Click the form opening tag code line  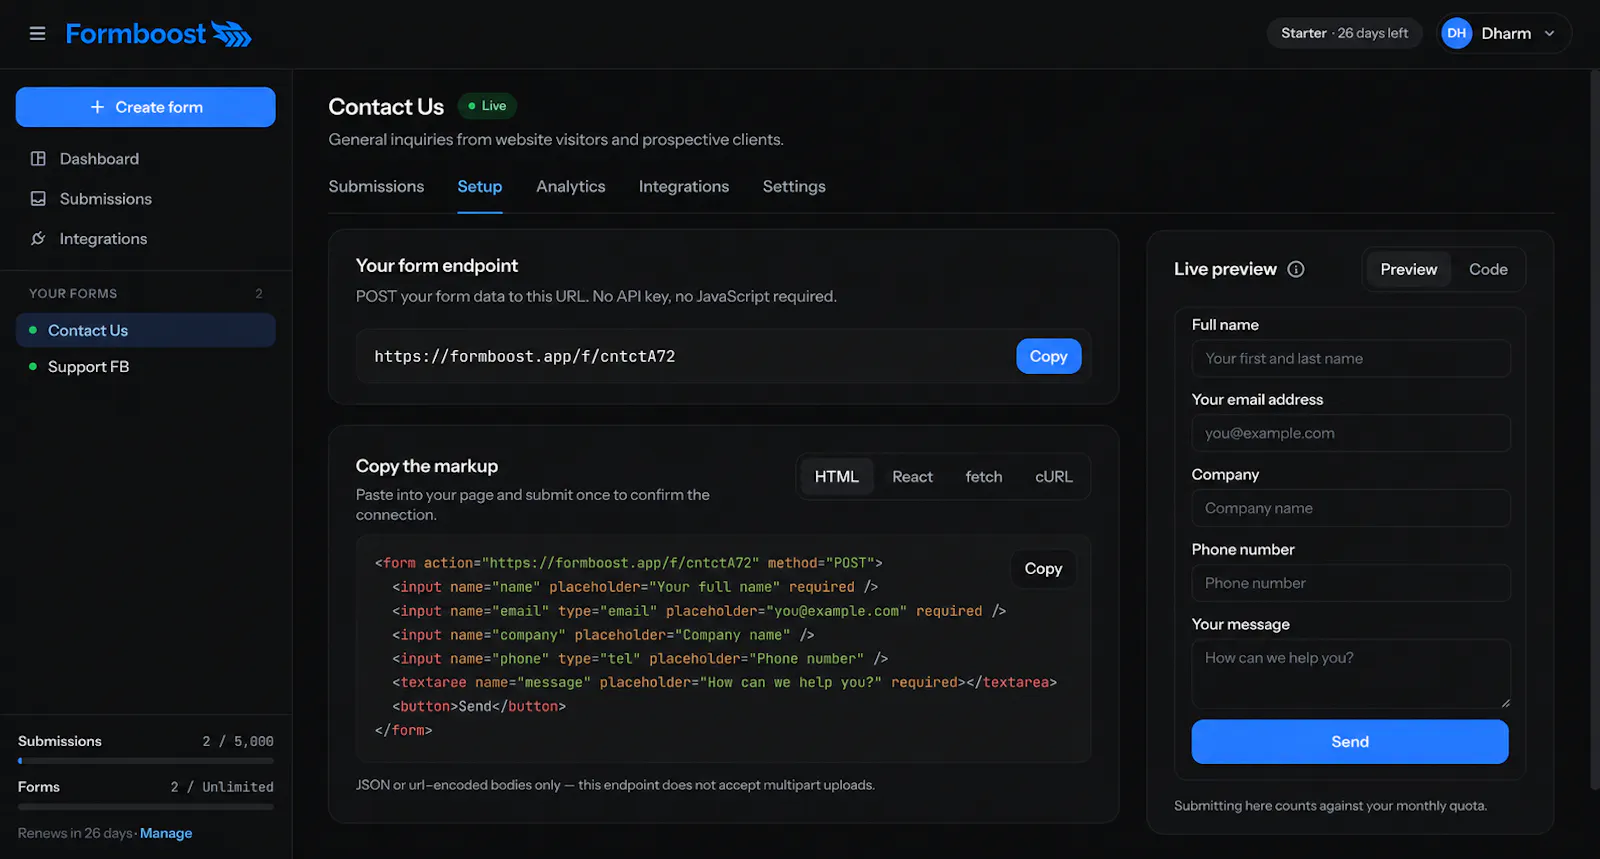click(628, 563)
